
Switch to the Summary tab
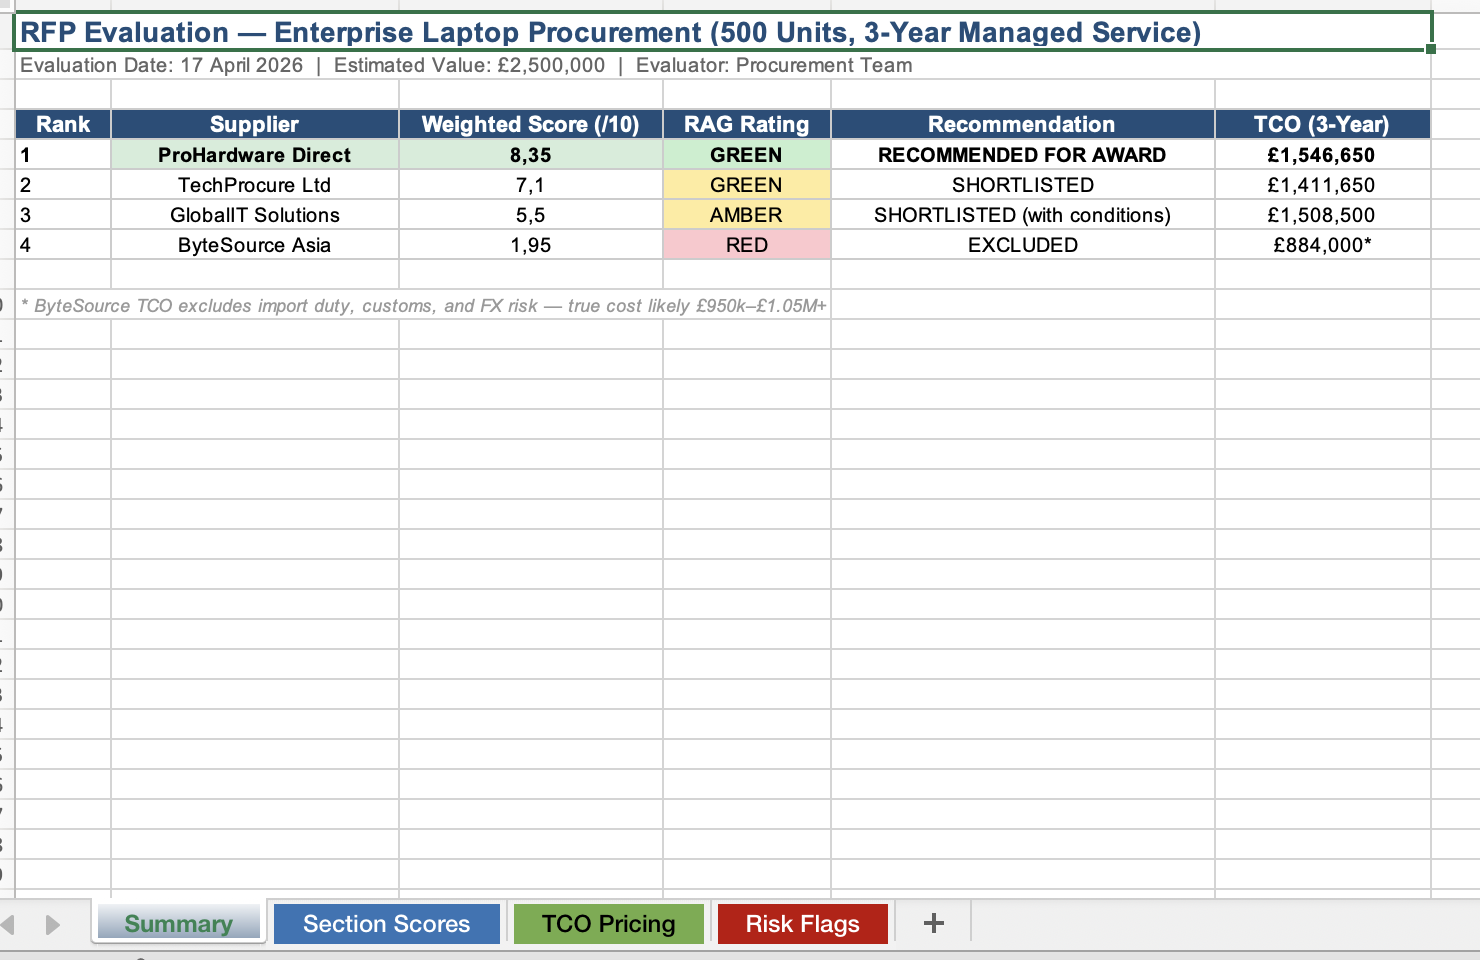178,923
